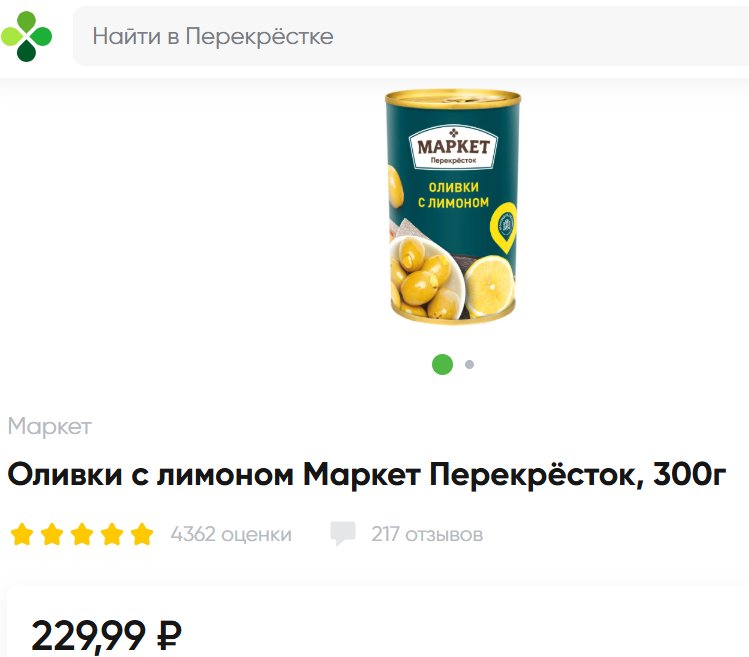Image resolution: width=749 pixels, height=657 pixels.
Task: Click the product title 'Оливки с лимоном'
Action: (150, 474)
